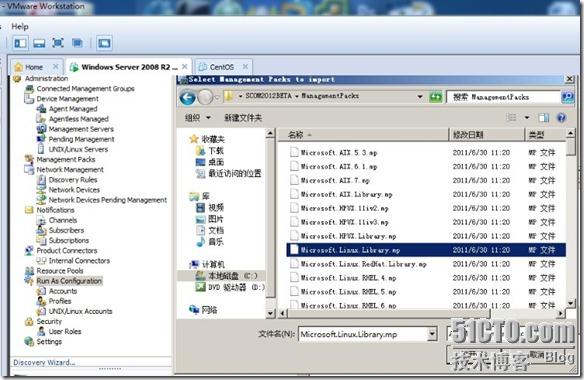
Task: Click the file dialog Back arrow button
Action: [x=187, y=98]
